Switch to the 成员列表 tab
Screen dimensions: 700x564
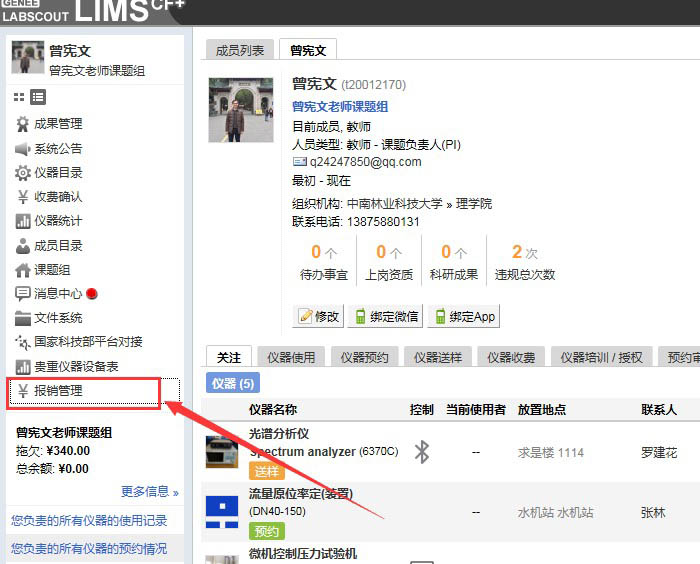click(240, 50)
